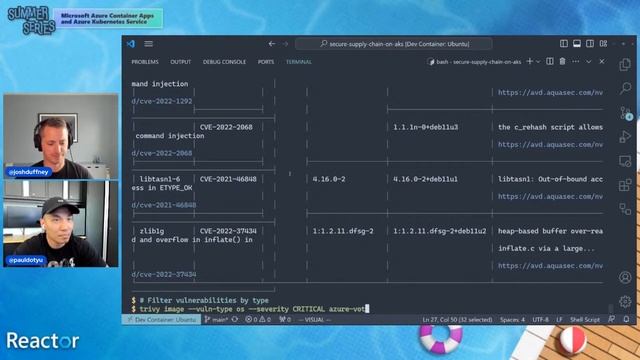The width and height of the screenshot is (640, 360).
Task: Open terminal more actions ellipsis
Action: (x=576, y=62)
